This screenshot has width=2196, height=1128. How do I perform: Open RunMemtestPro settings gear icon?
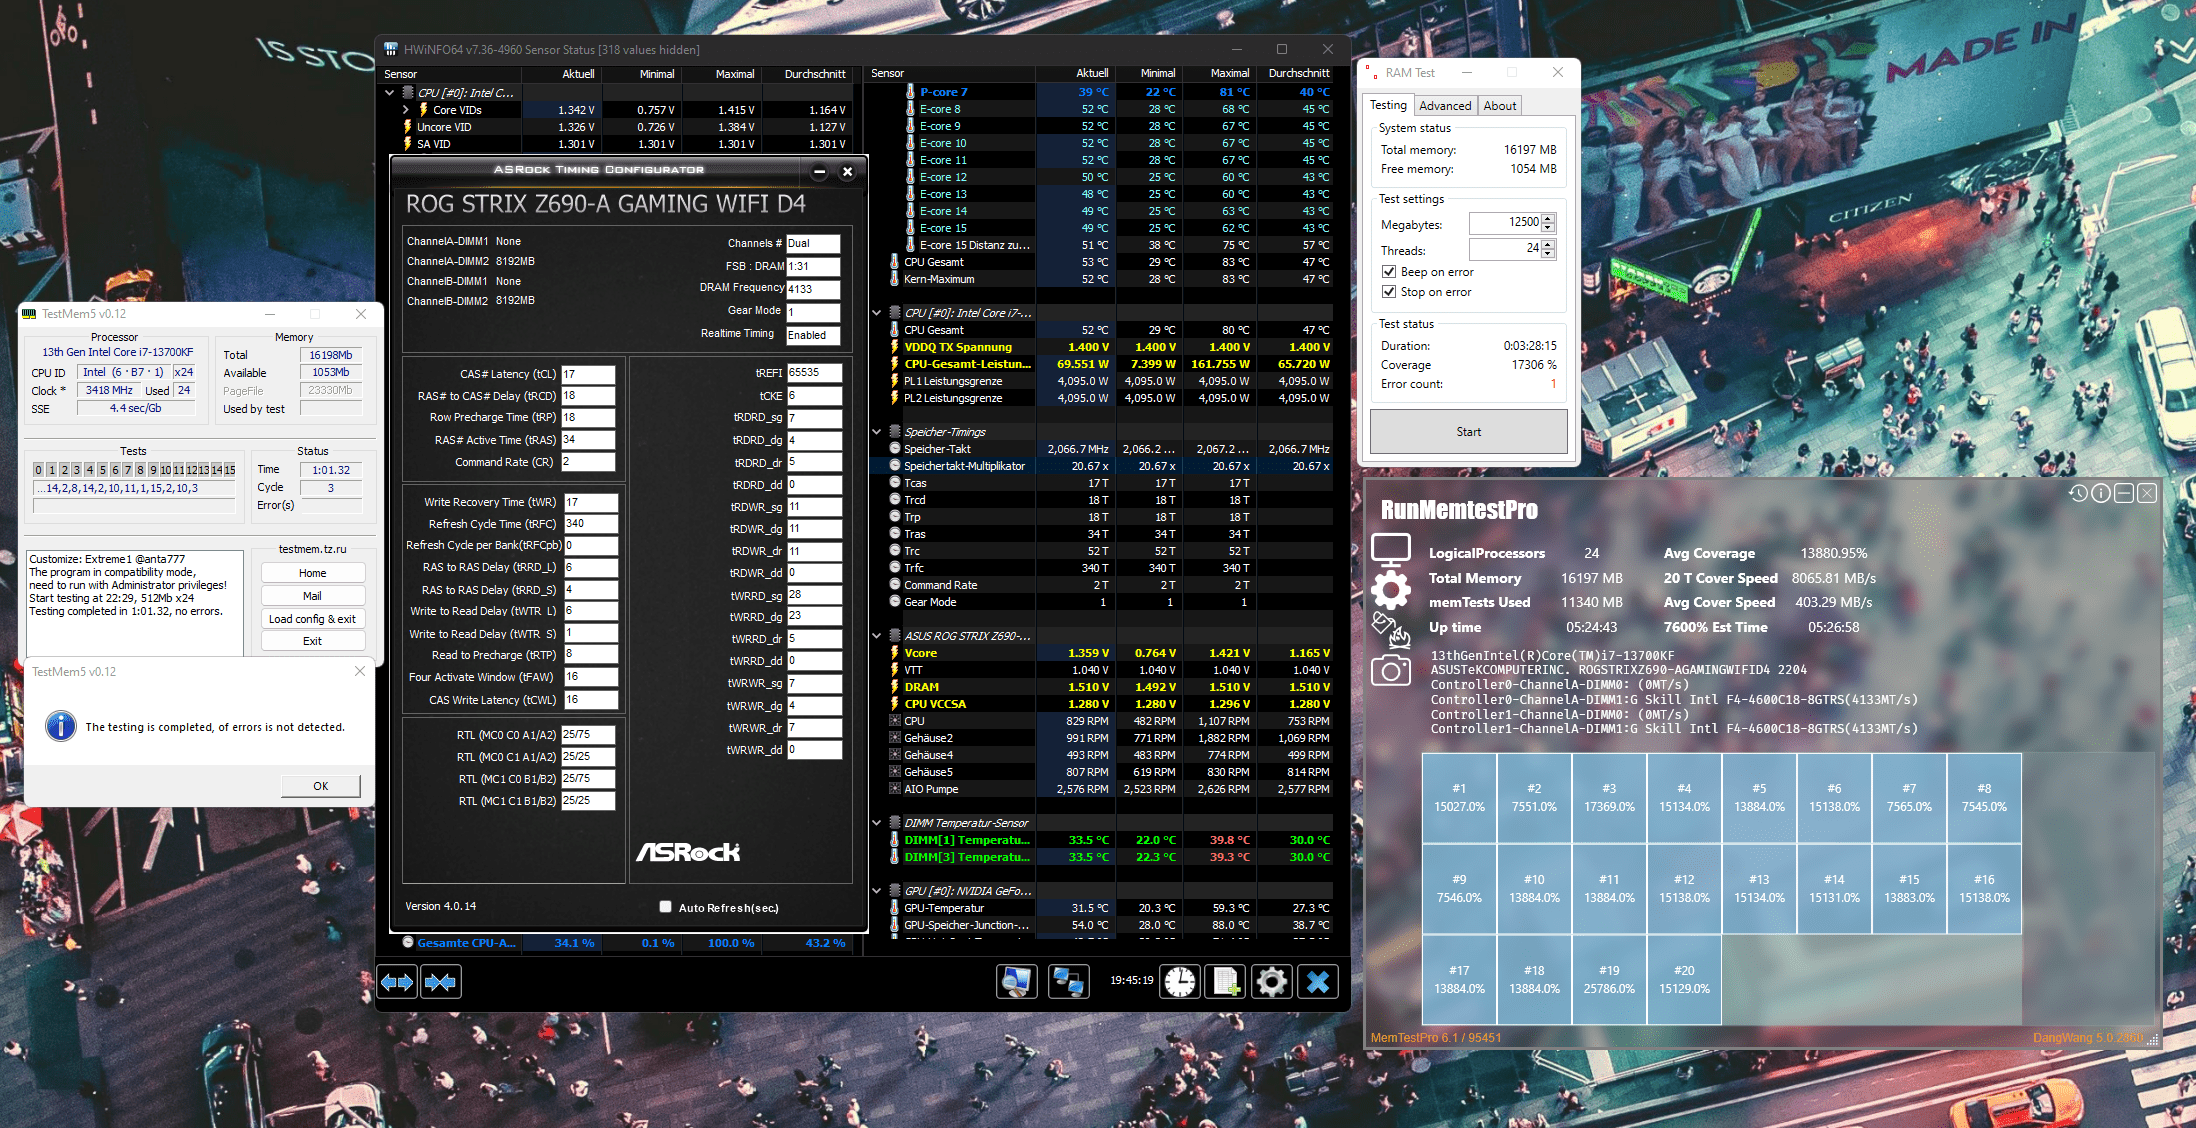[1391, 590]
